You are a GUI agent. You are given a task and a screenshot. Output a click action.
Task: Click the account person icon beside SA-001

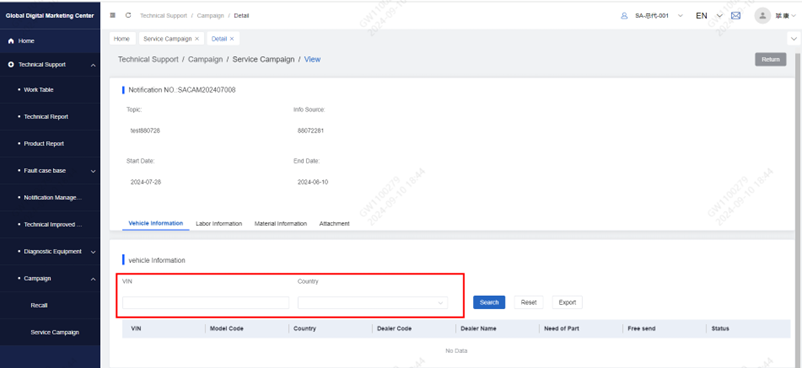coord(624,16)
